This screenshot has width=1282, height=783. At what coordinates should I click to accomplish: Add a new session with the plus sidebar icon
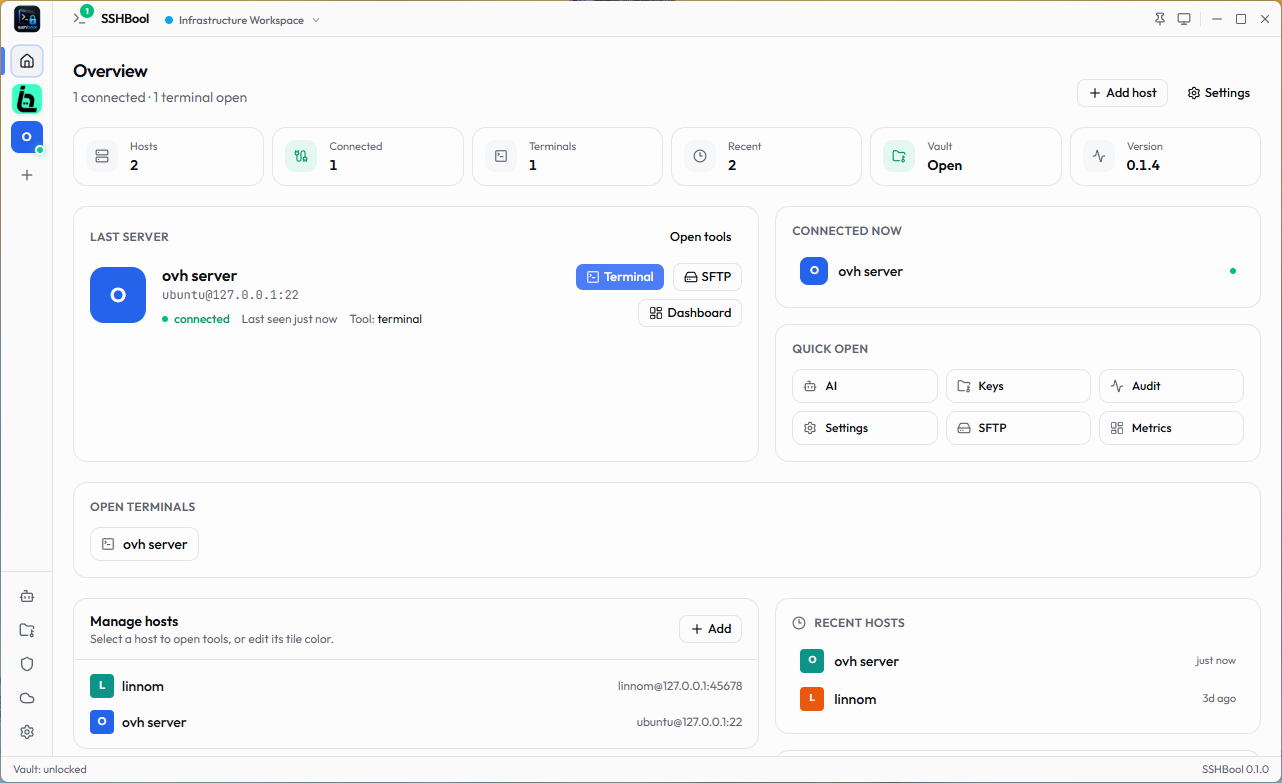(x=27, y=175)
